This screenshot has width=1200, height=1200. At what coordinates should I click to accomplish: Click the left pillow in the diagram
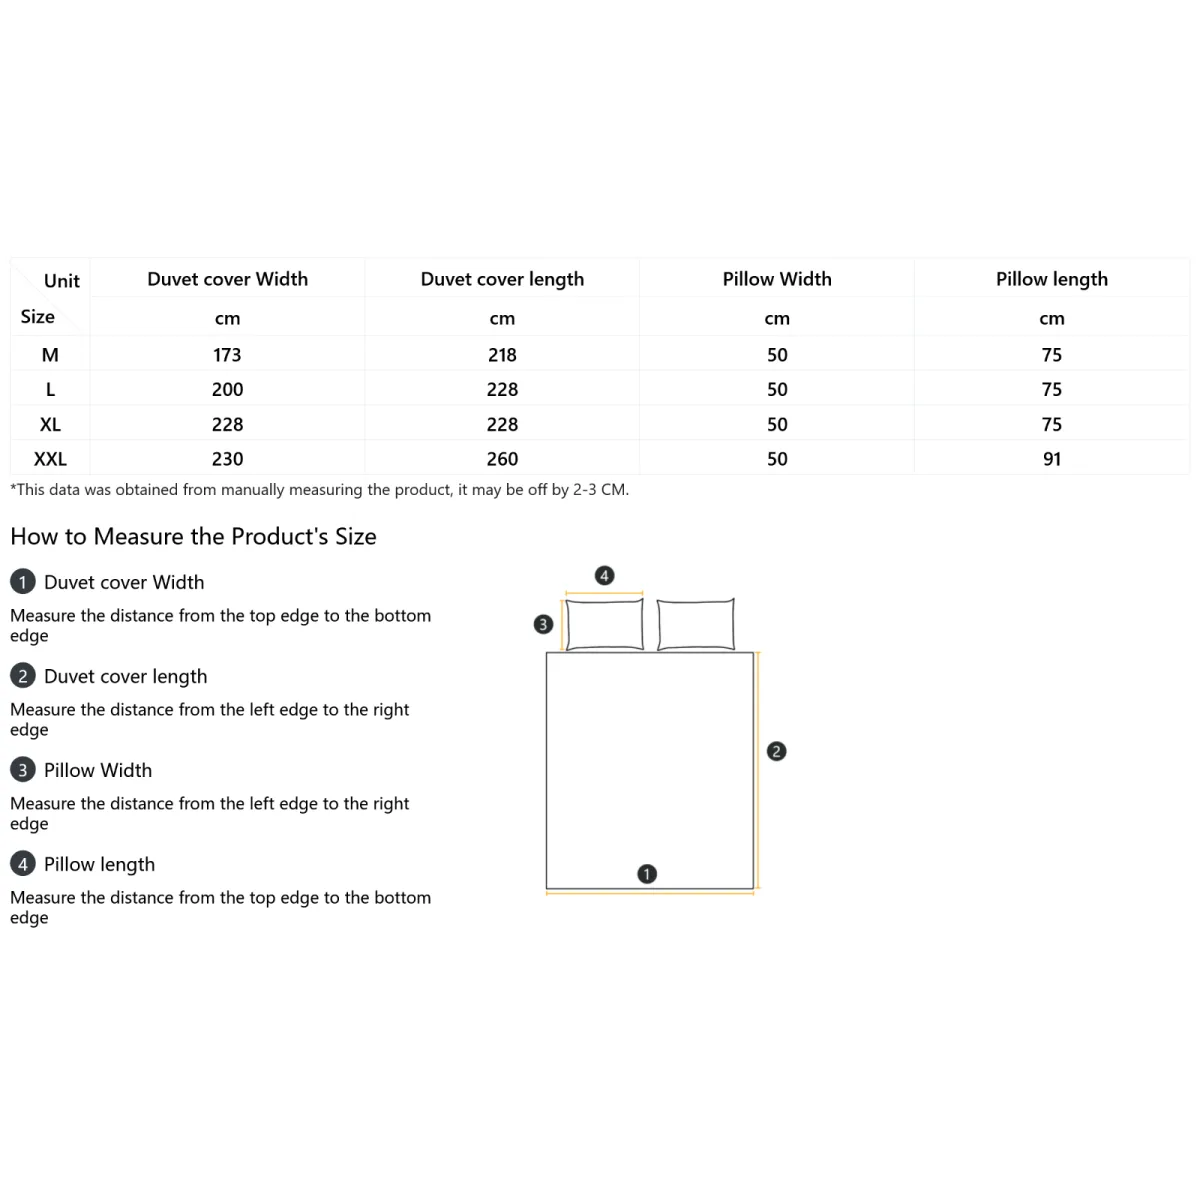click(604, 625)
